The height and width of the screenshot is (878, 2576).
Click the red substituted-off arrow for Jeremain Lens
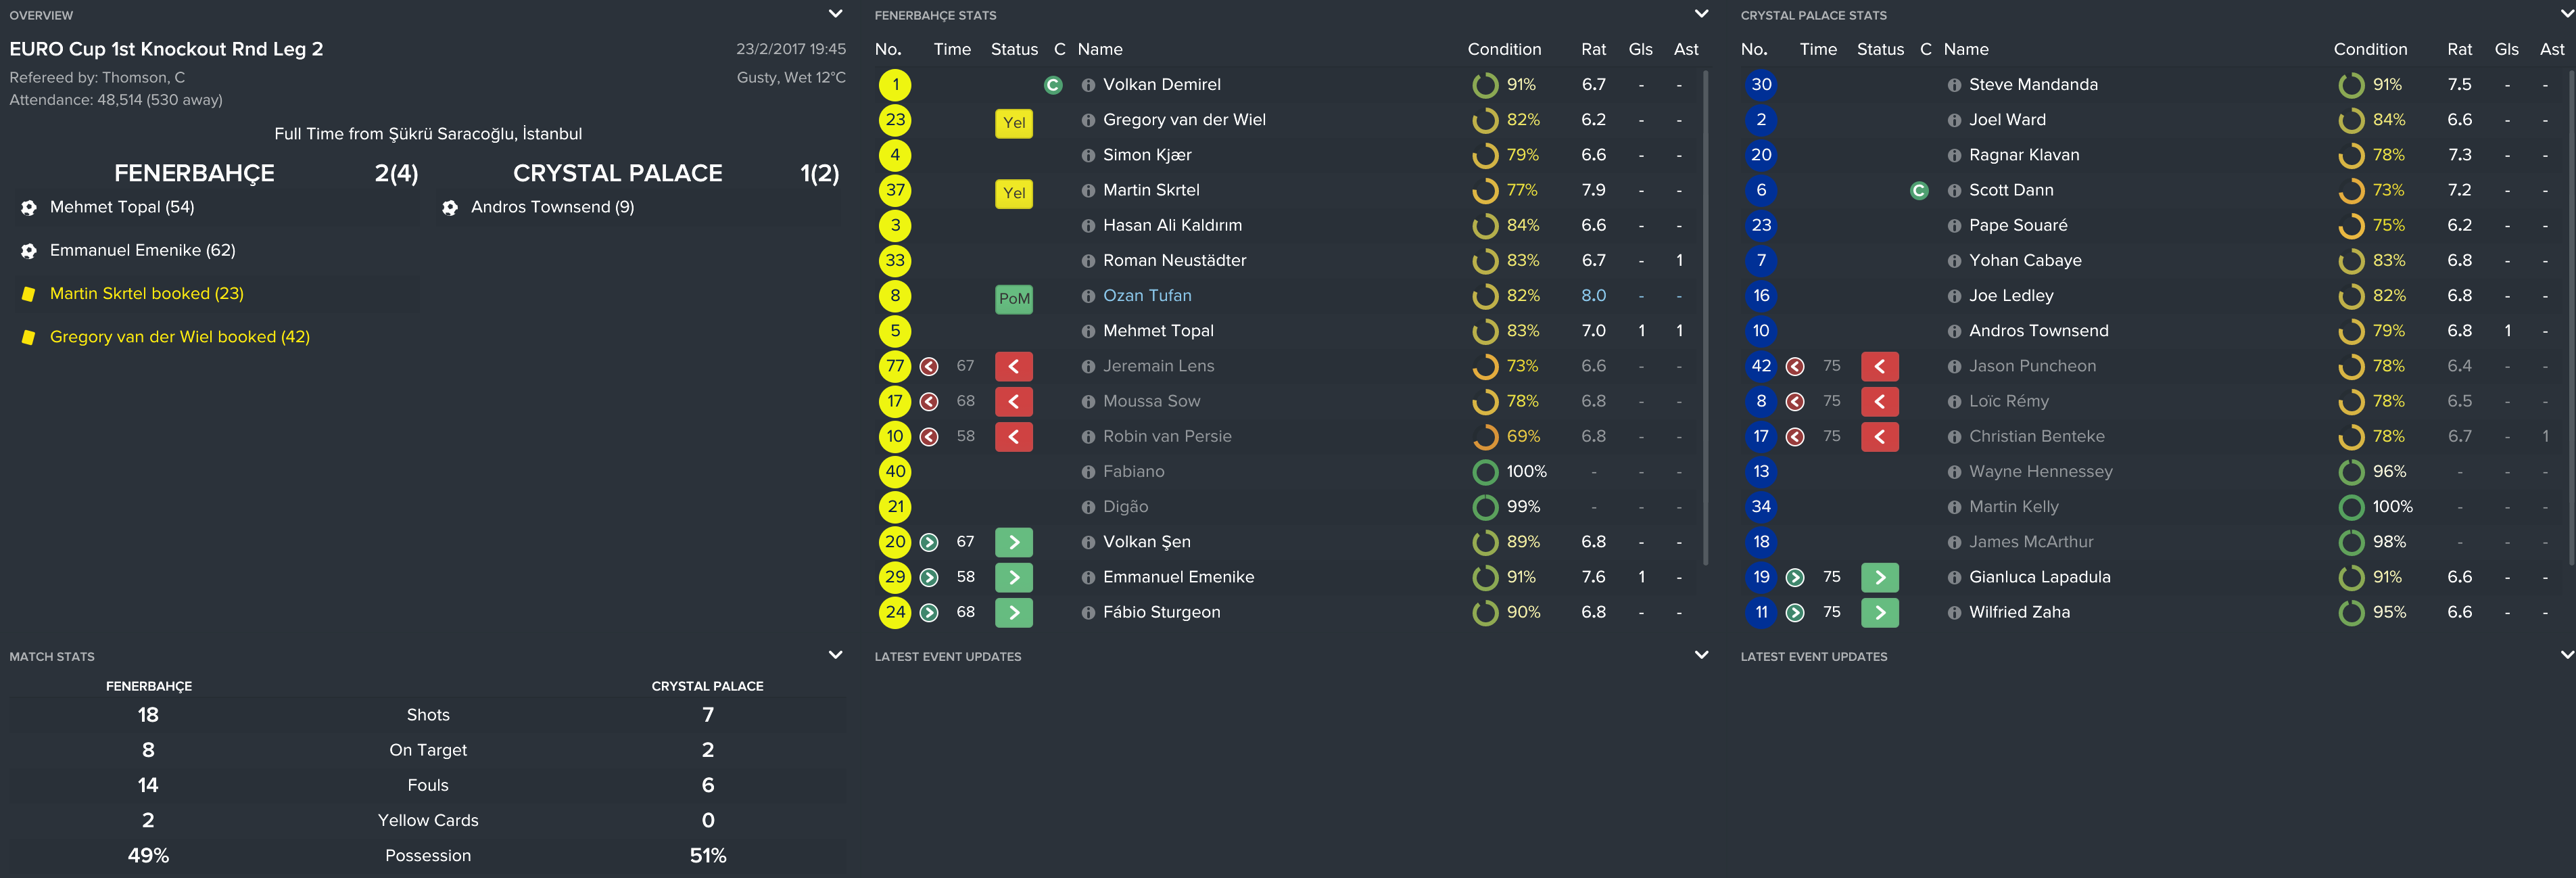coord(1013,366)
